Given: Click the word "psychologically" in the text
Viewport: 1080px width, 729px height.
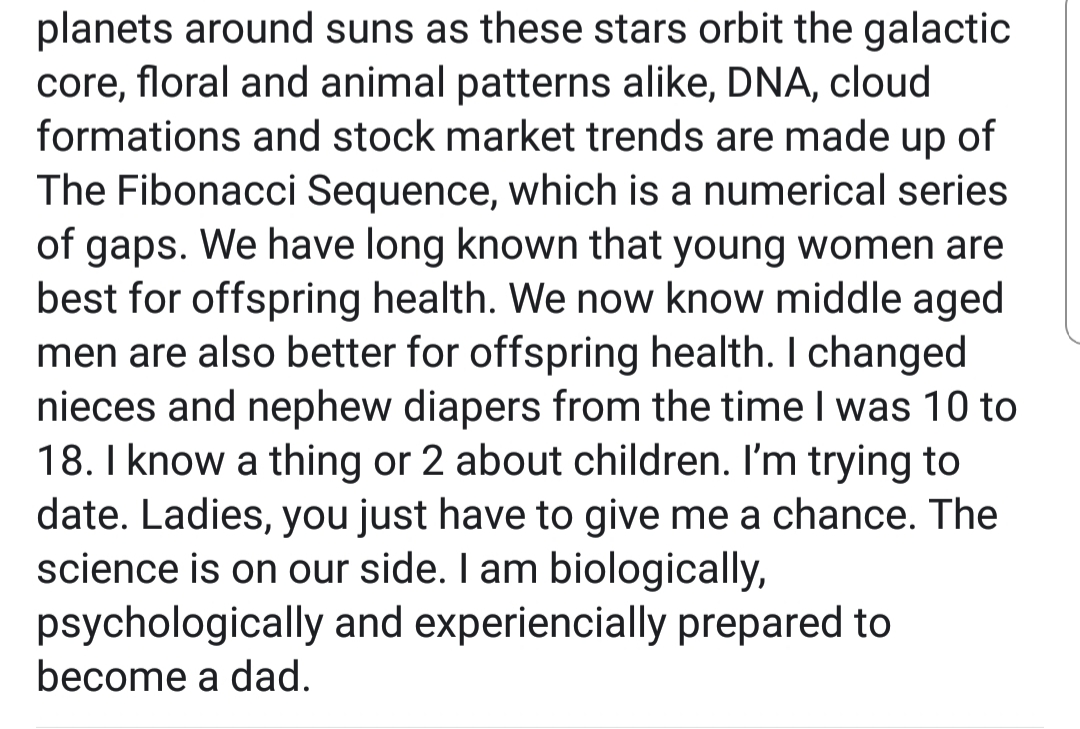Looking at the screenshot, I should tap(179, 625).
